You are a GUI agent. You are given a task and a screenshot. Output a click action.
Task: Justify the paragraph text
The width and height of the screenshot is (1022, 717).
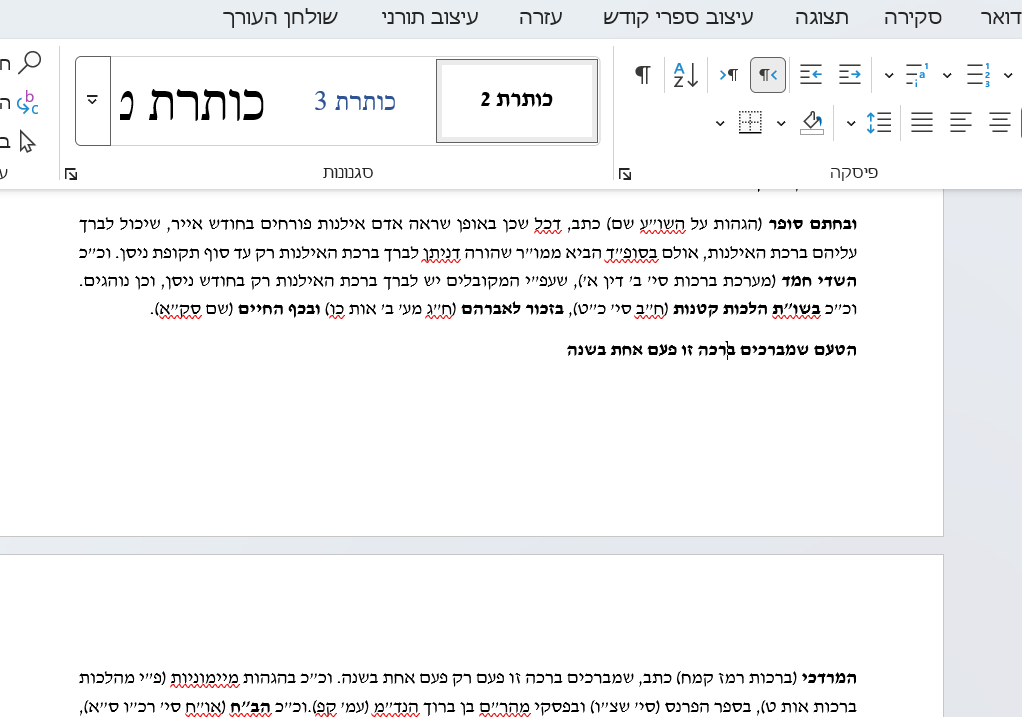pos(921,122)
